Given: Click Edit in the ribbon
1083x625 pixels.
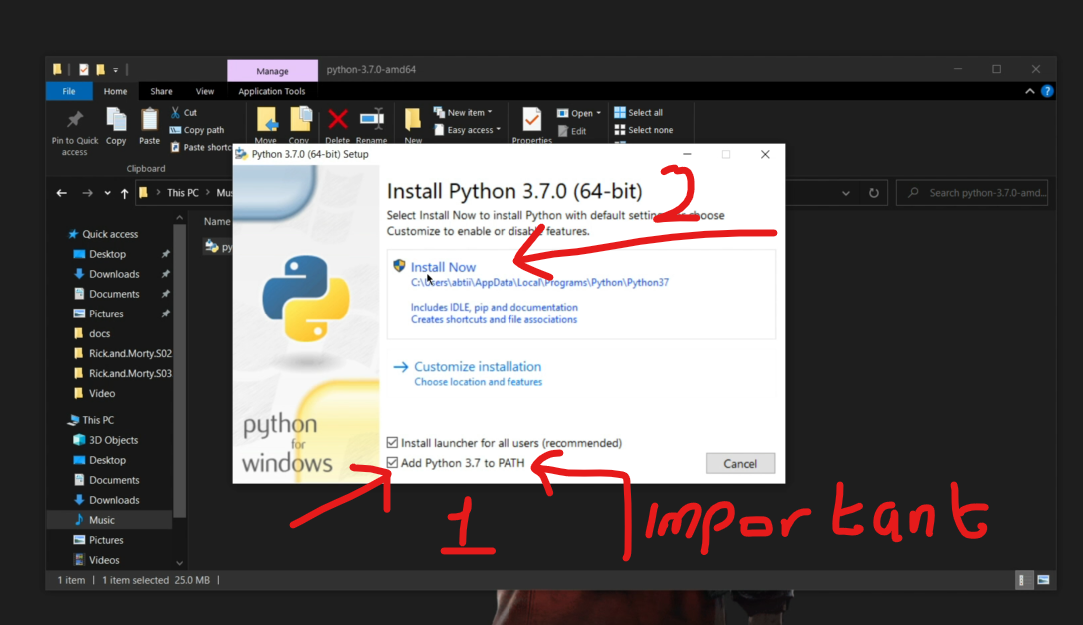Looking at the screenshot, I should coord(572,131).
